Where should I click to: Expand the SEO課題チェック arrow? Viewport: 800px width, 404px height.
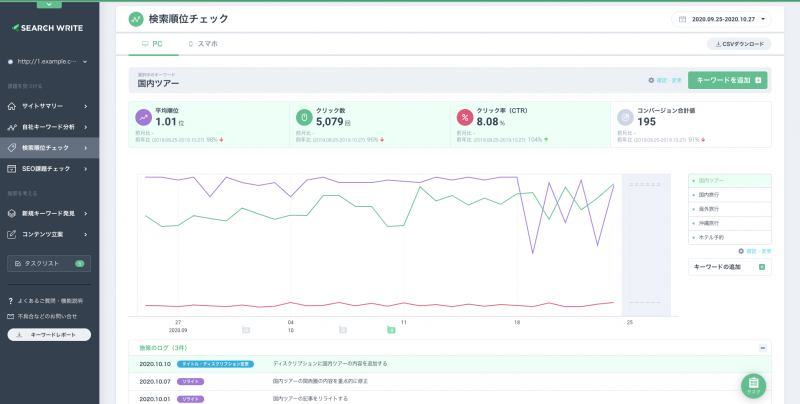coord(85,169)
